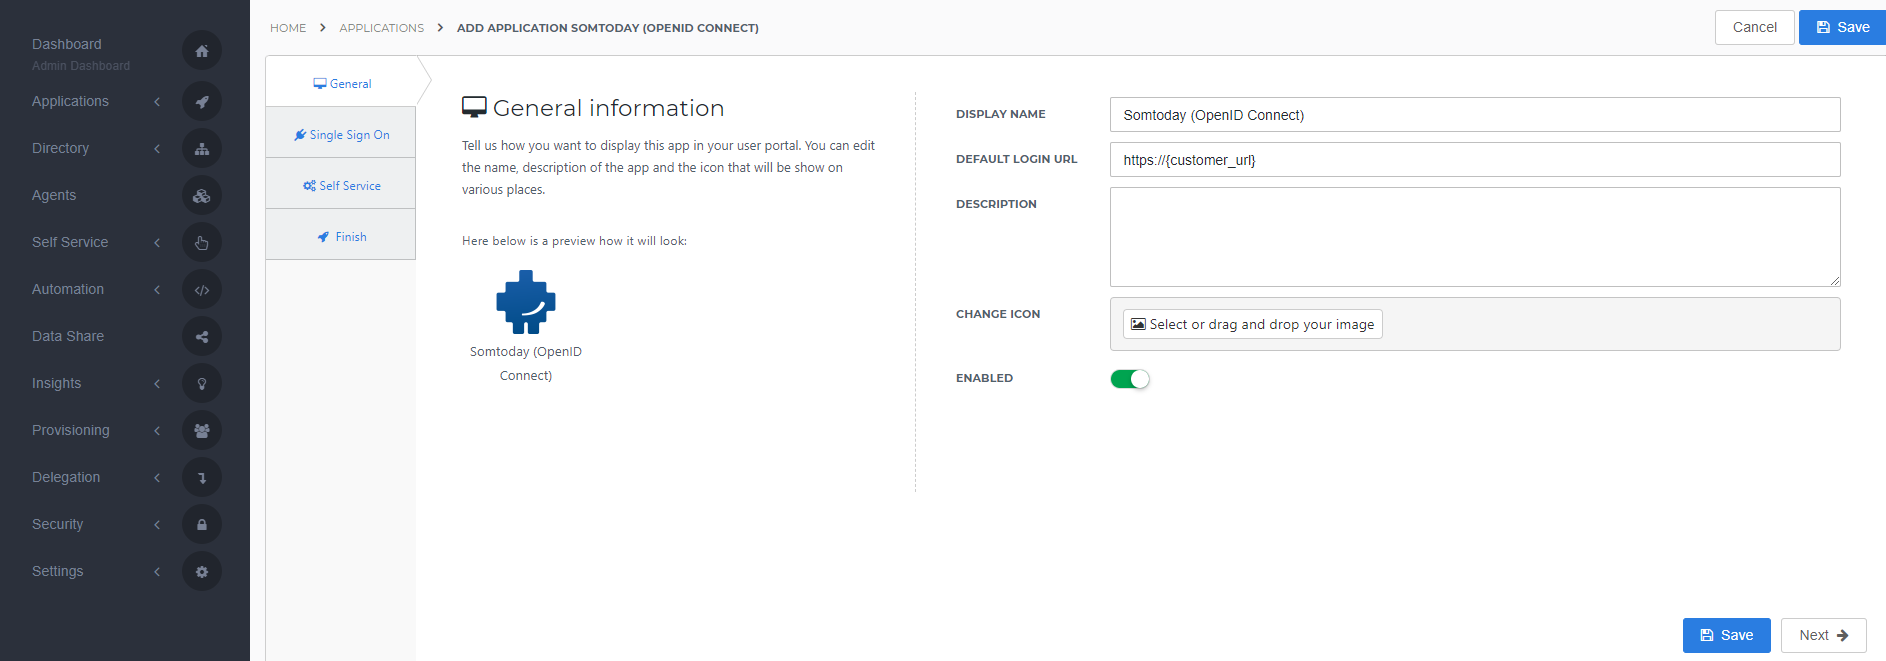Image resolution: width=1886 pixels, height=661 pixels.
Task: Expand the Applications sidebar chevron
Action: [157, 102]
